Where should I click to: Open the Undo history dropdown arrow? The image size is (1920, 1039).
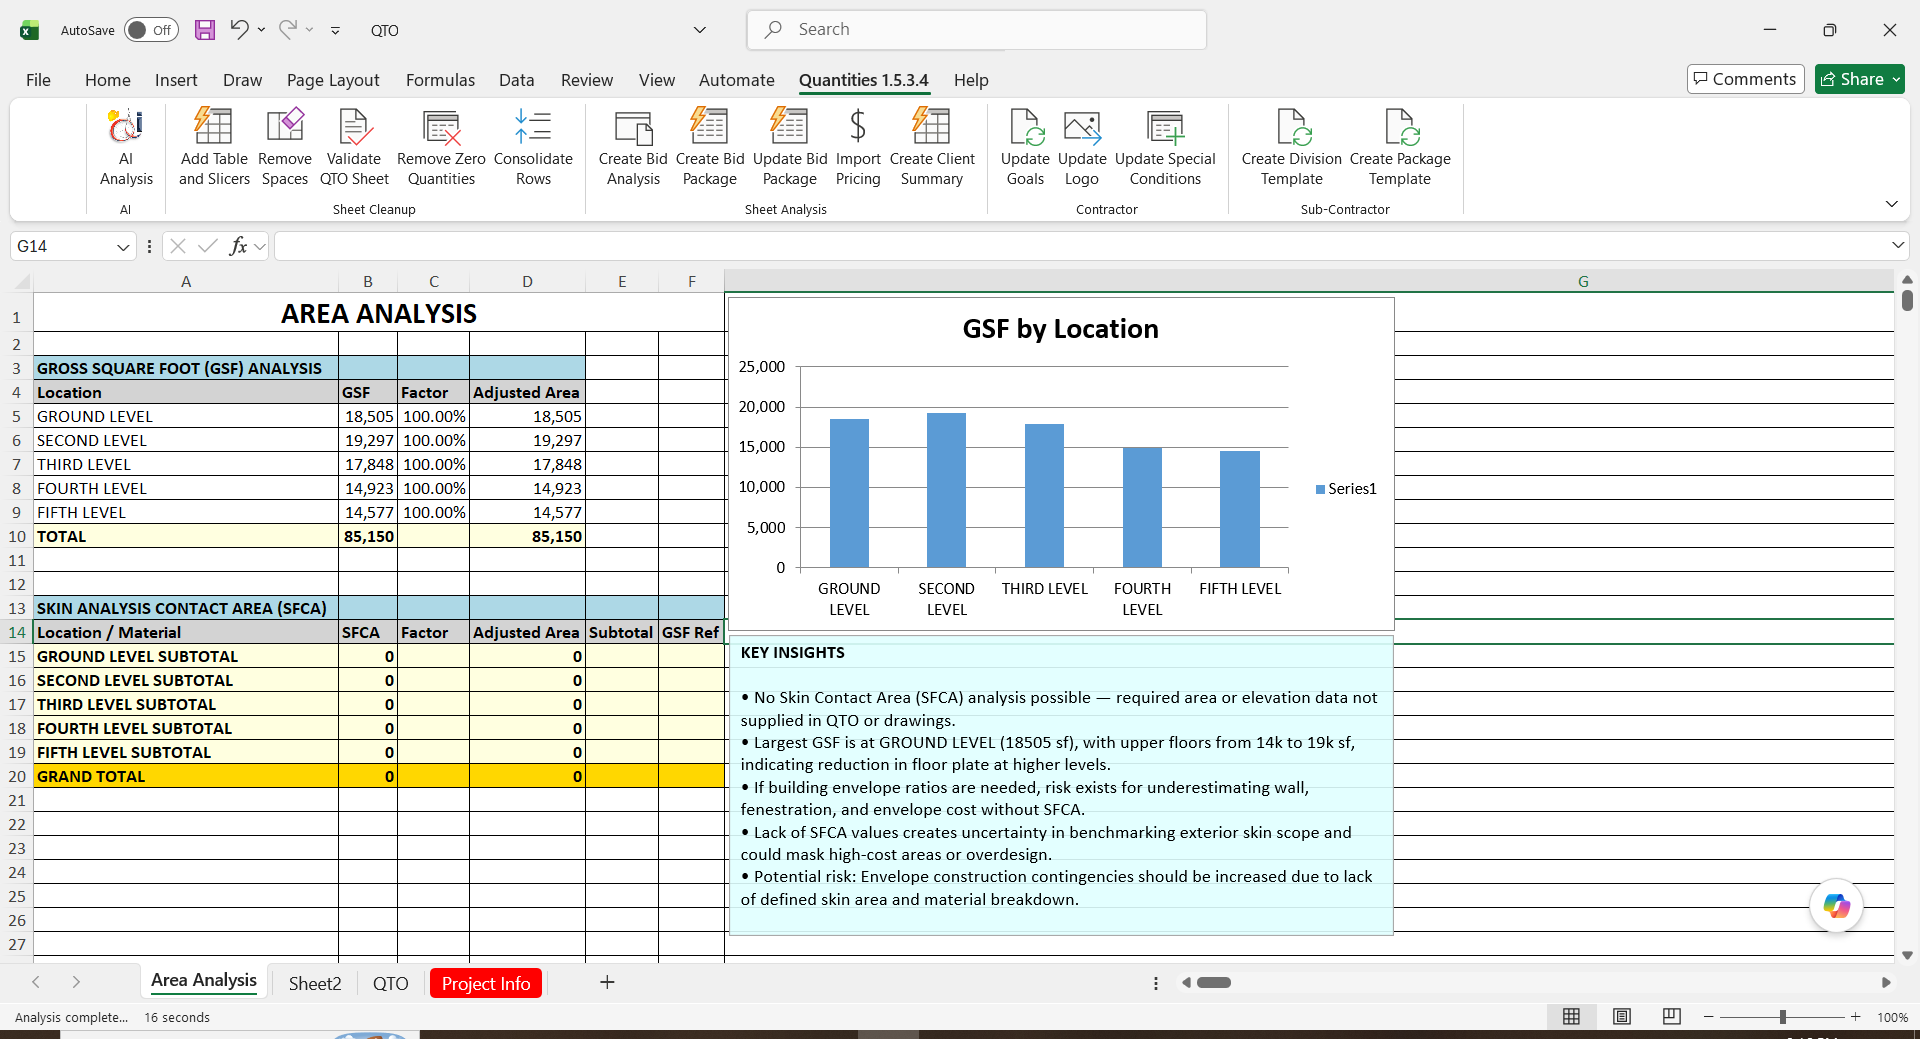pyautogui.click(x=262, y=30)
